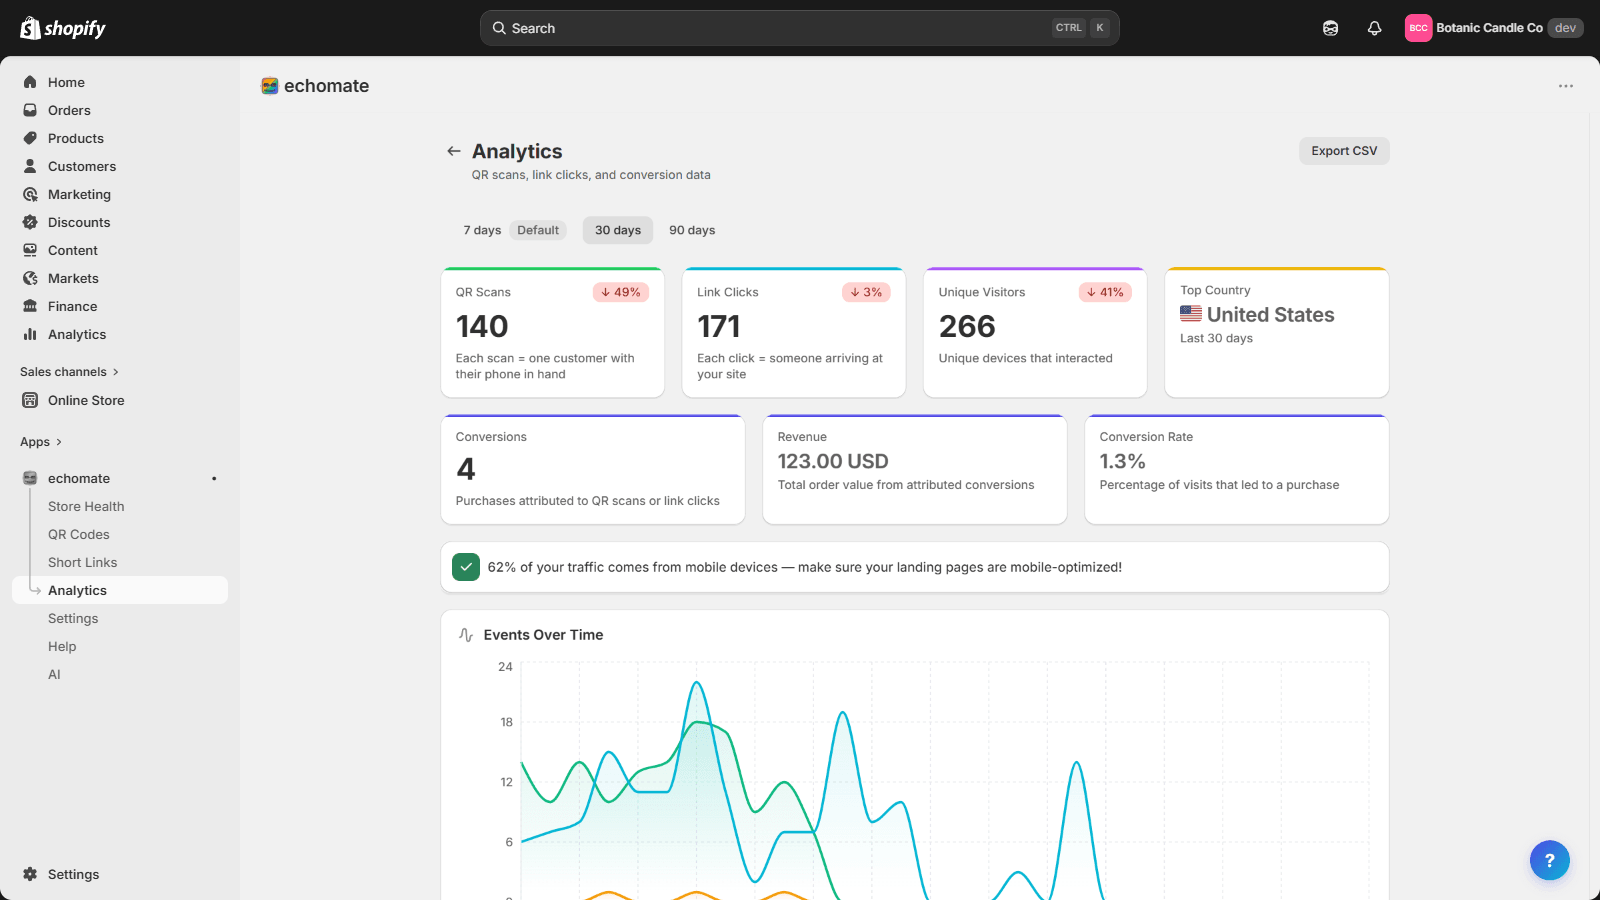Click the Unique Visitors 41% decrease badge
The width and height of the screenshot is (1600, 900).
tap(1105, 292)
